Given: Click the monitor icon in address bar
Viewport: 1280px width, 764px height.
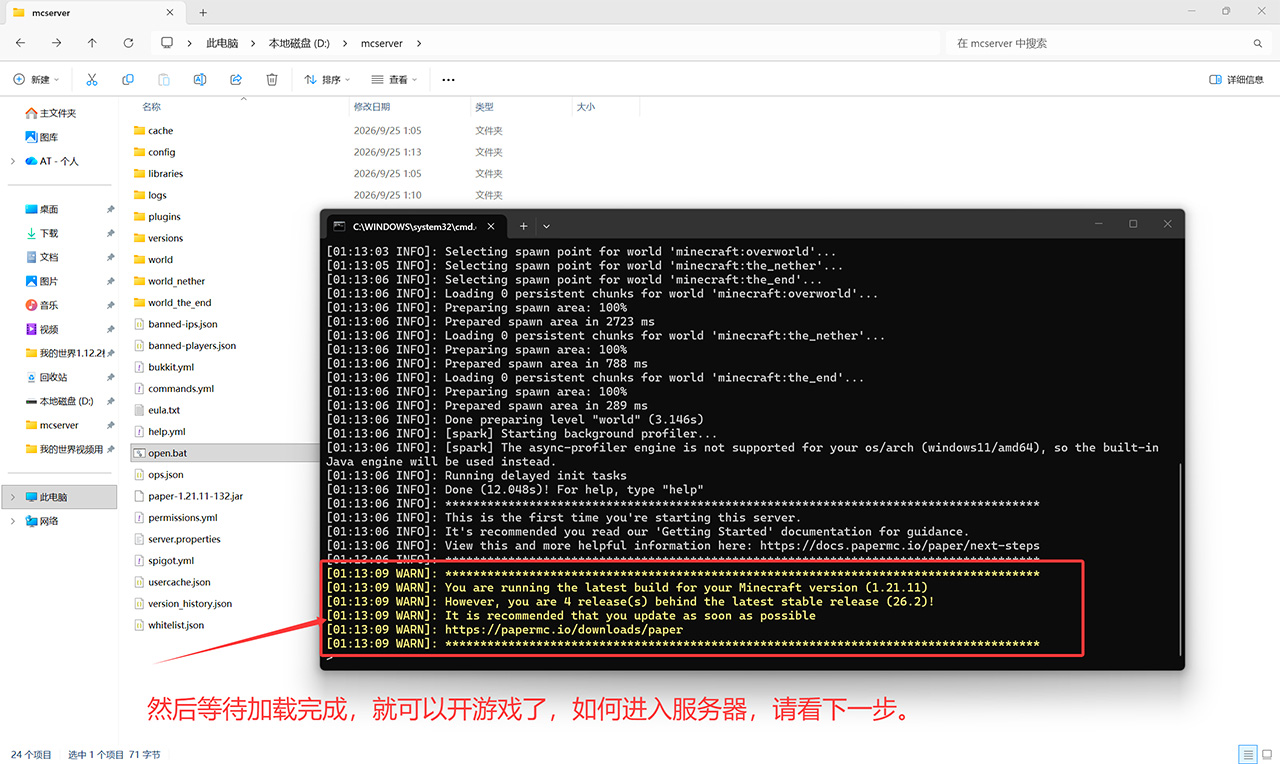Looking at the screenshot, I should pyautogui.click(x=167, y=43).
